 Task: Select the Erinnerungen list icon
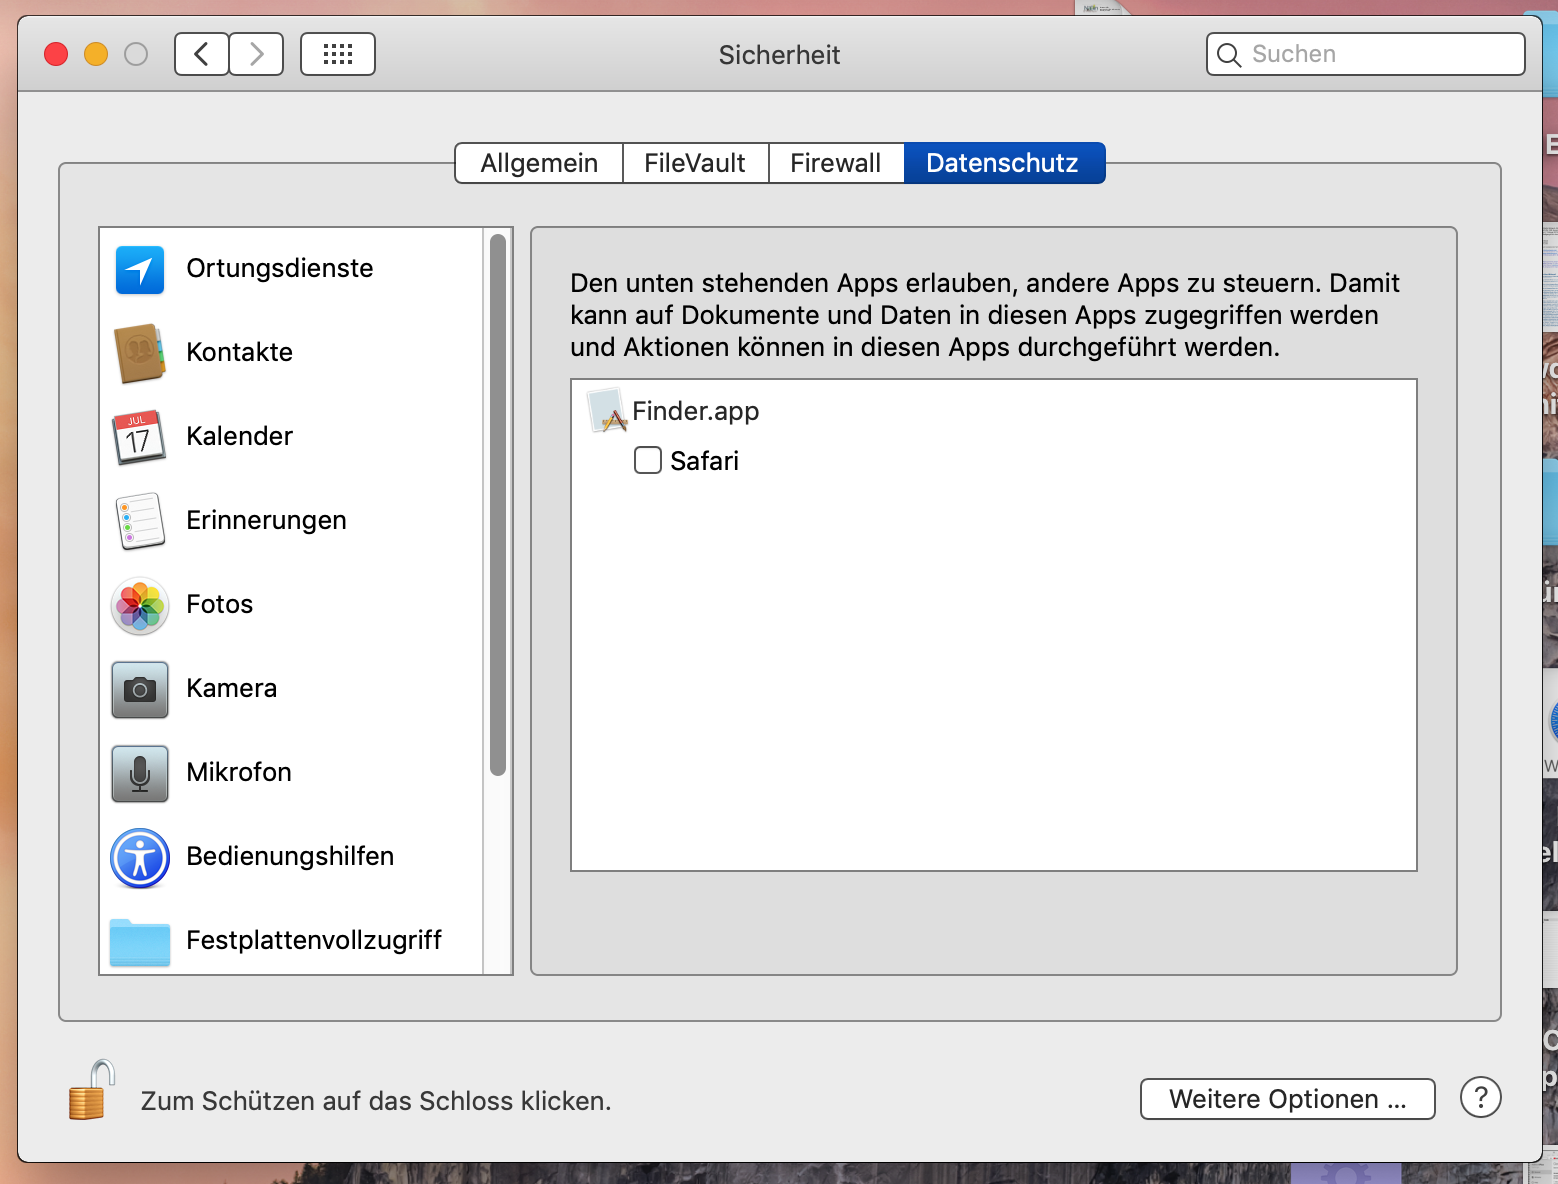pyautogui.click(x=140, y=521)
